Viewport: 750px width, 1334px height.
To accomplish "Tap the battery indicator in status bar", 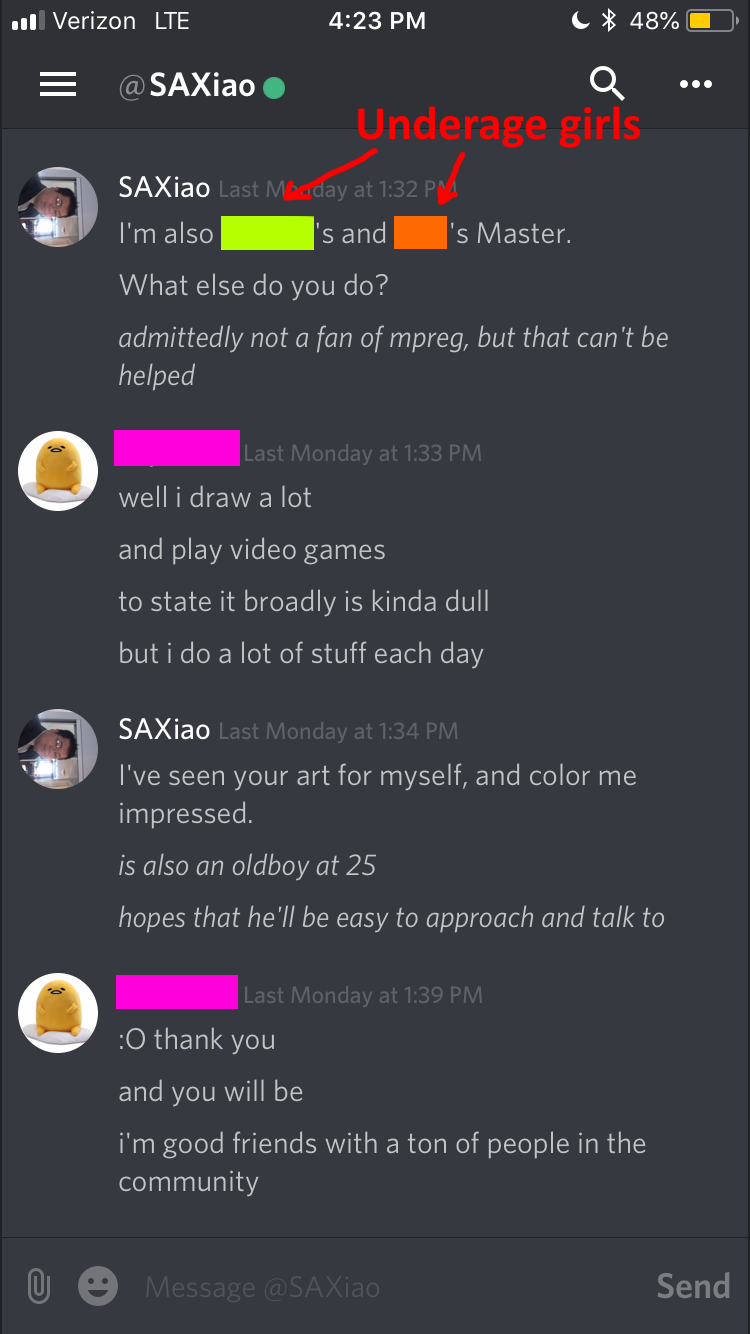I will [x=711, y=21].
